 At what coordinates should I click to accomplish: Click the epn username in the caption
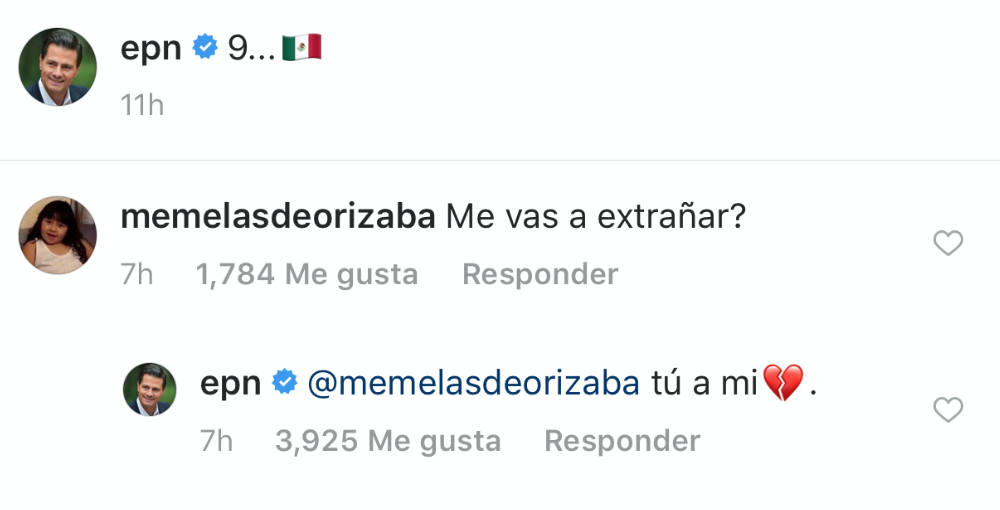pos(150,47)
